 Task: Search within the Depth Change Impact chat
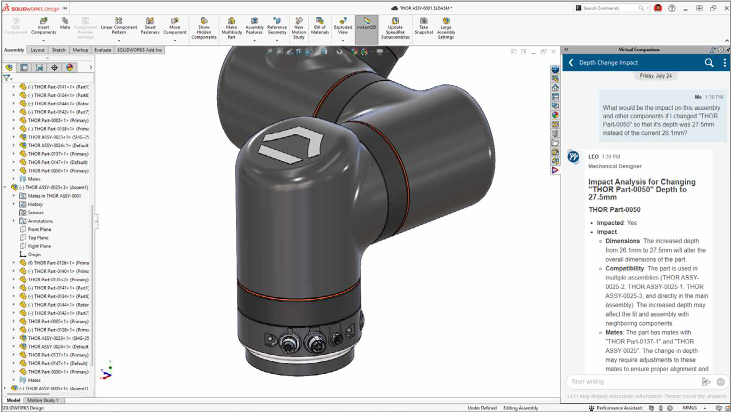(709, 62)
